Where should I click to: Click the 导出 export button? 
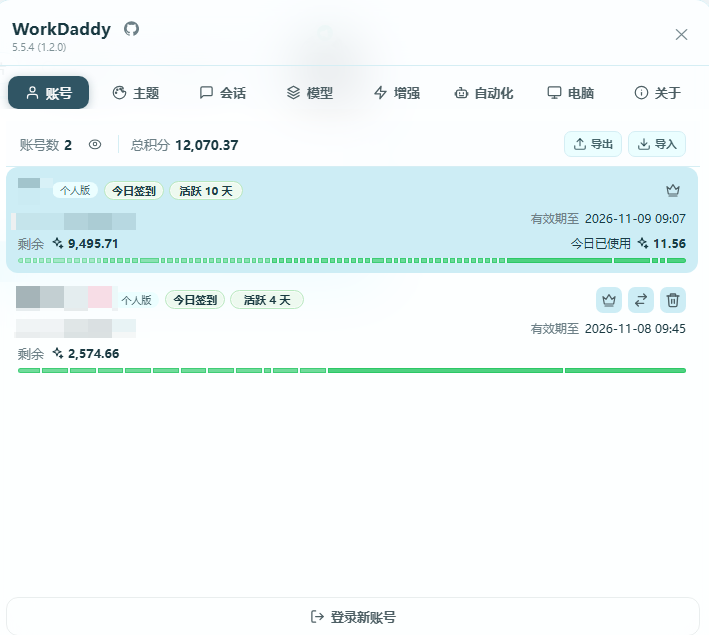coord(593,144)
